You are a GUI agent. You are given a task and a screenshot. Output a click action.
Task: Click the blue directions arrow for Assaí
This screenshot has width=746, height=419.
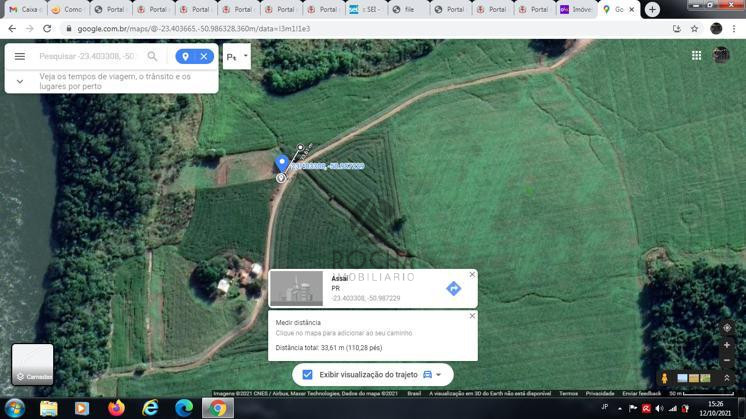[453, 289]
